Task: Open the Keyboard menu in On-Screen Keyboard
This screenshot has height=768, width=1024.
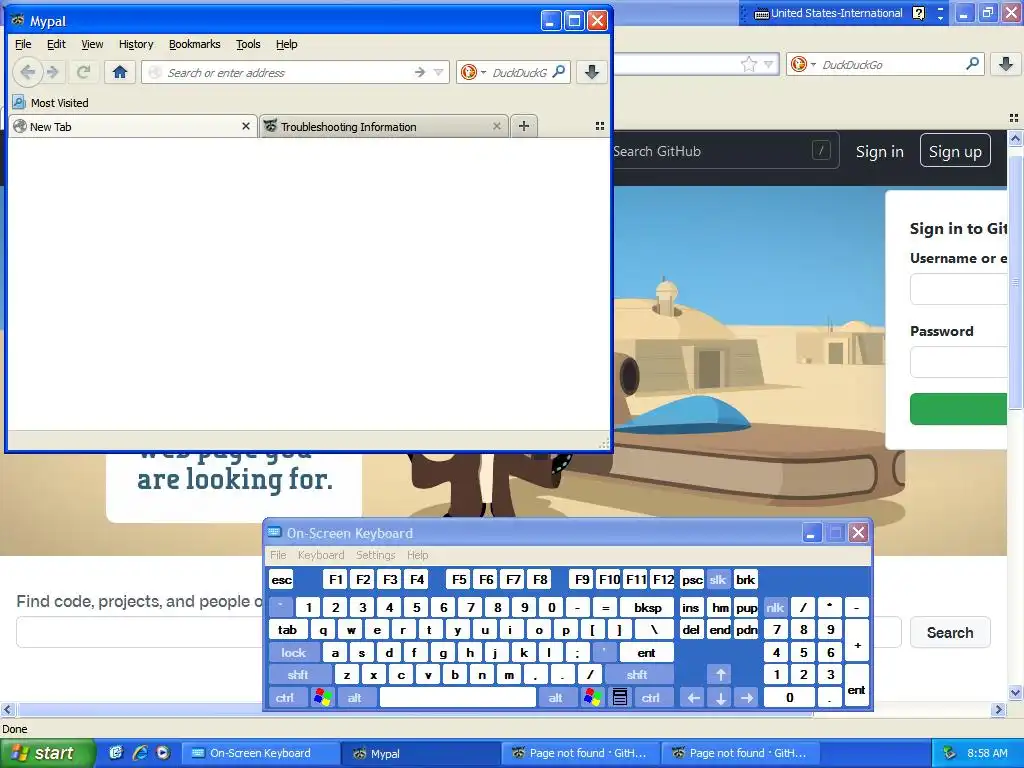Action: click(321, 554)
